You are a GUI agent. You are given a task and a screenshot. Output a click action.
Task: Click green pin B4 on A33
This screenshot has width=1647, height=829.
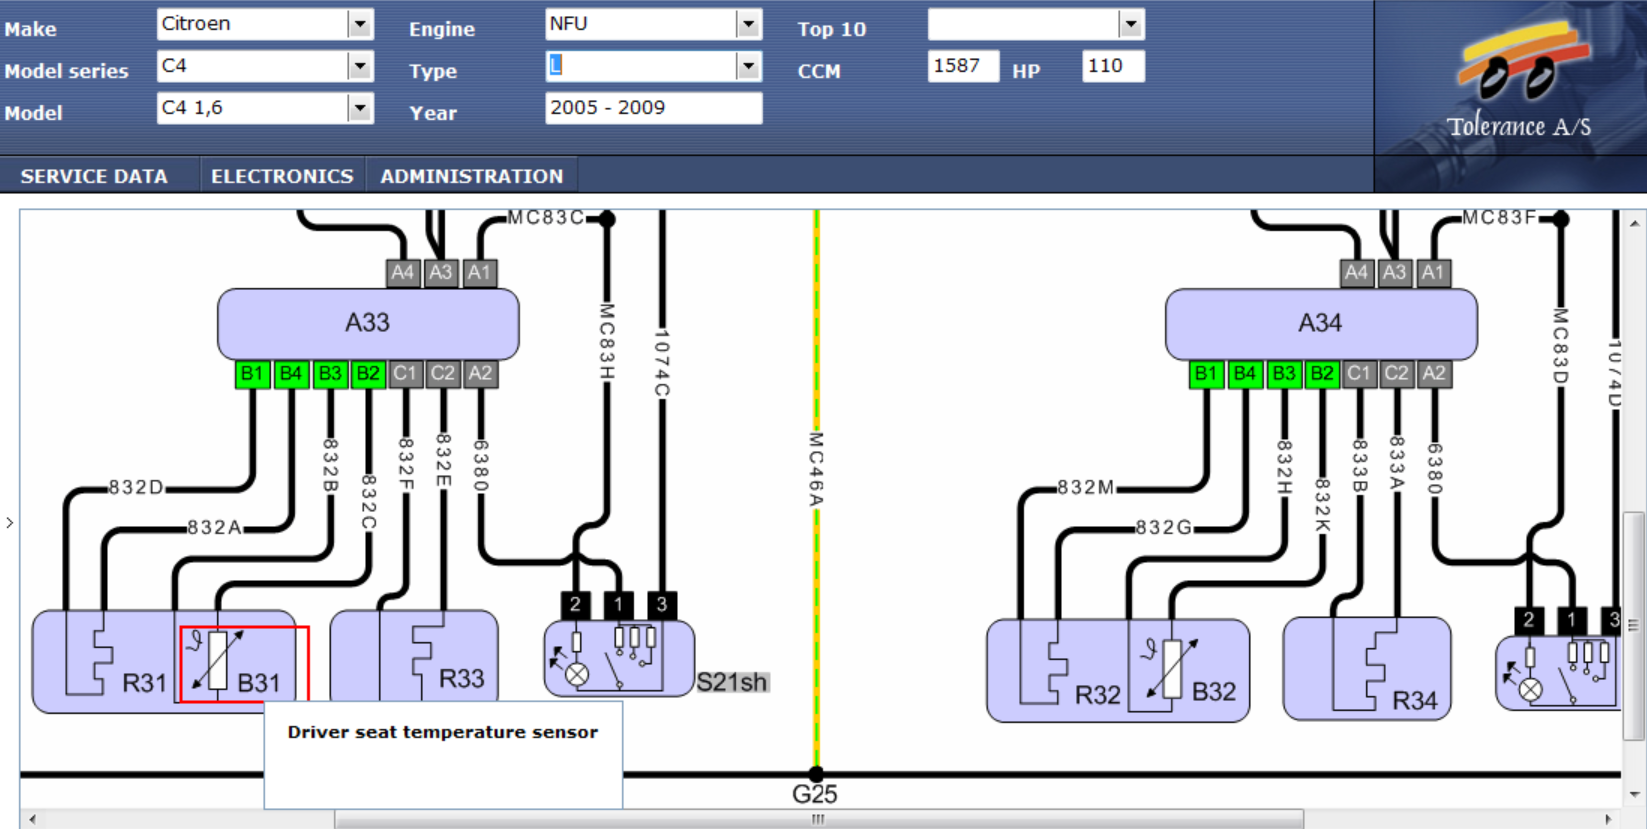291,374
